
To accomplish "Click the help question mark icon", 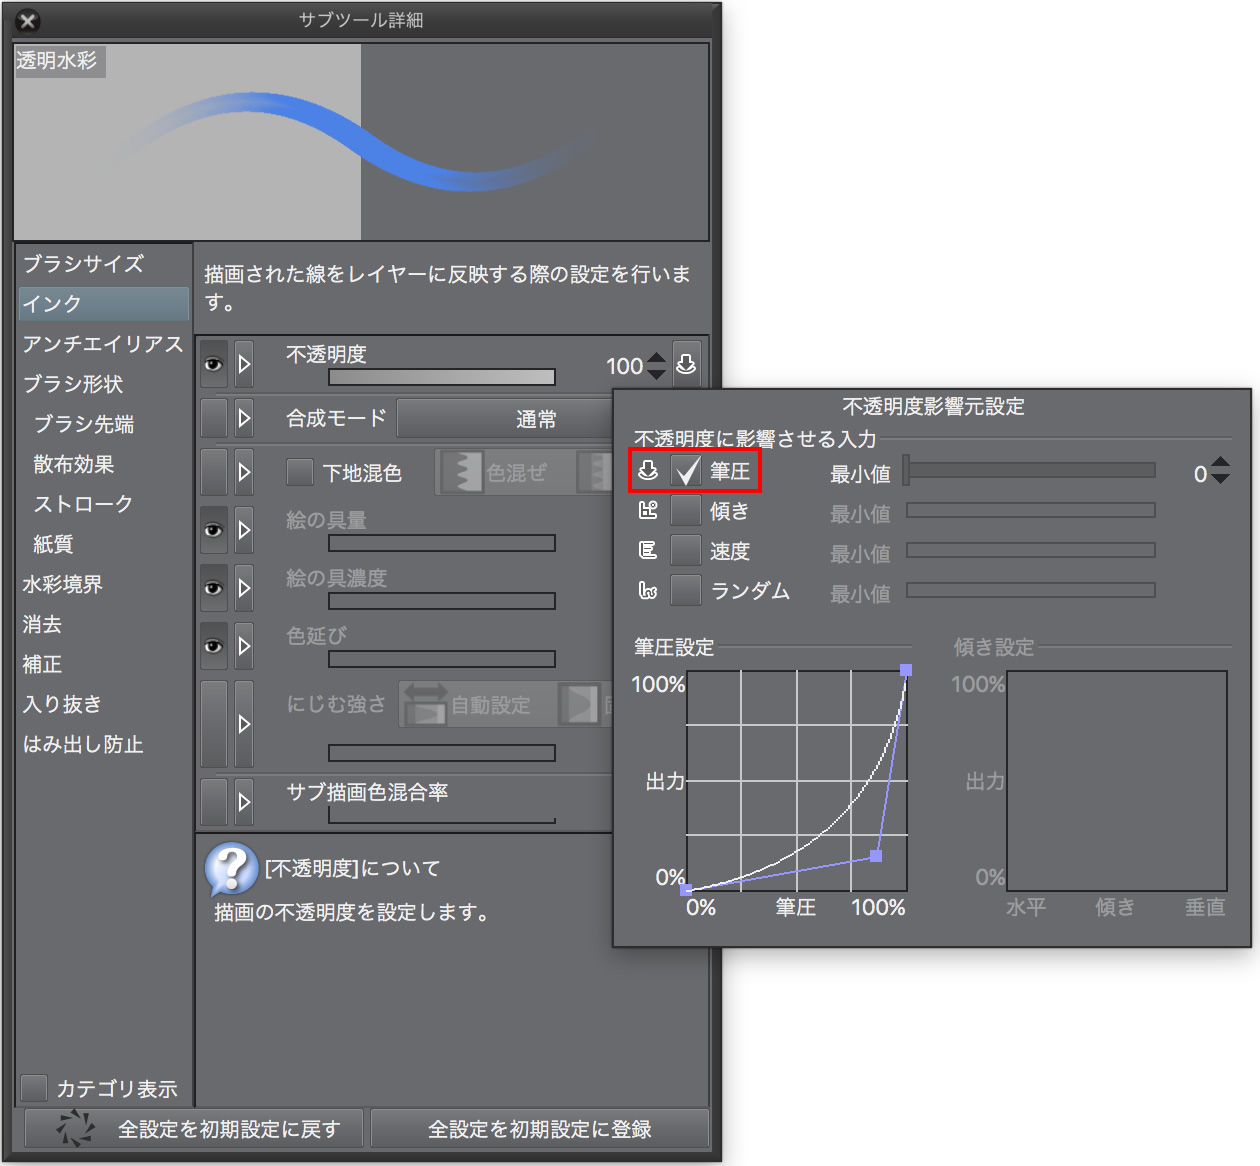I will (231, 868).
